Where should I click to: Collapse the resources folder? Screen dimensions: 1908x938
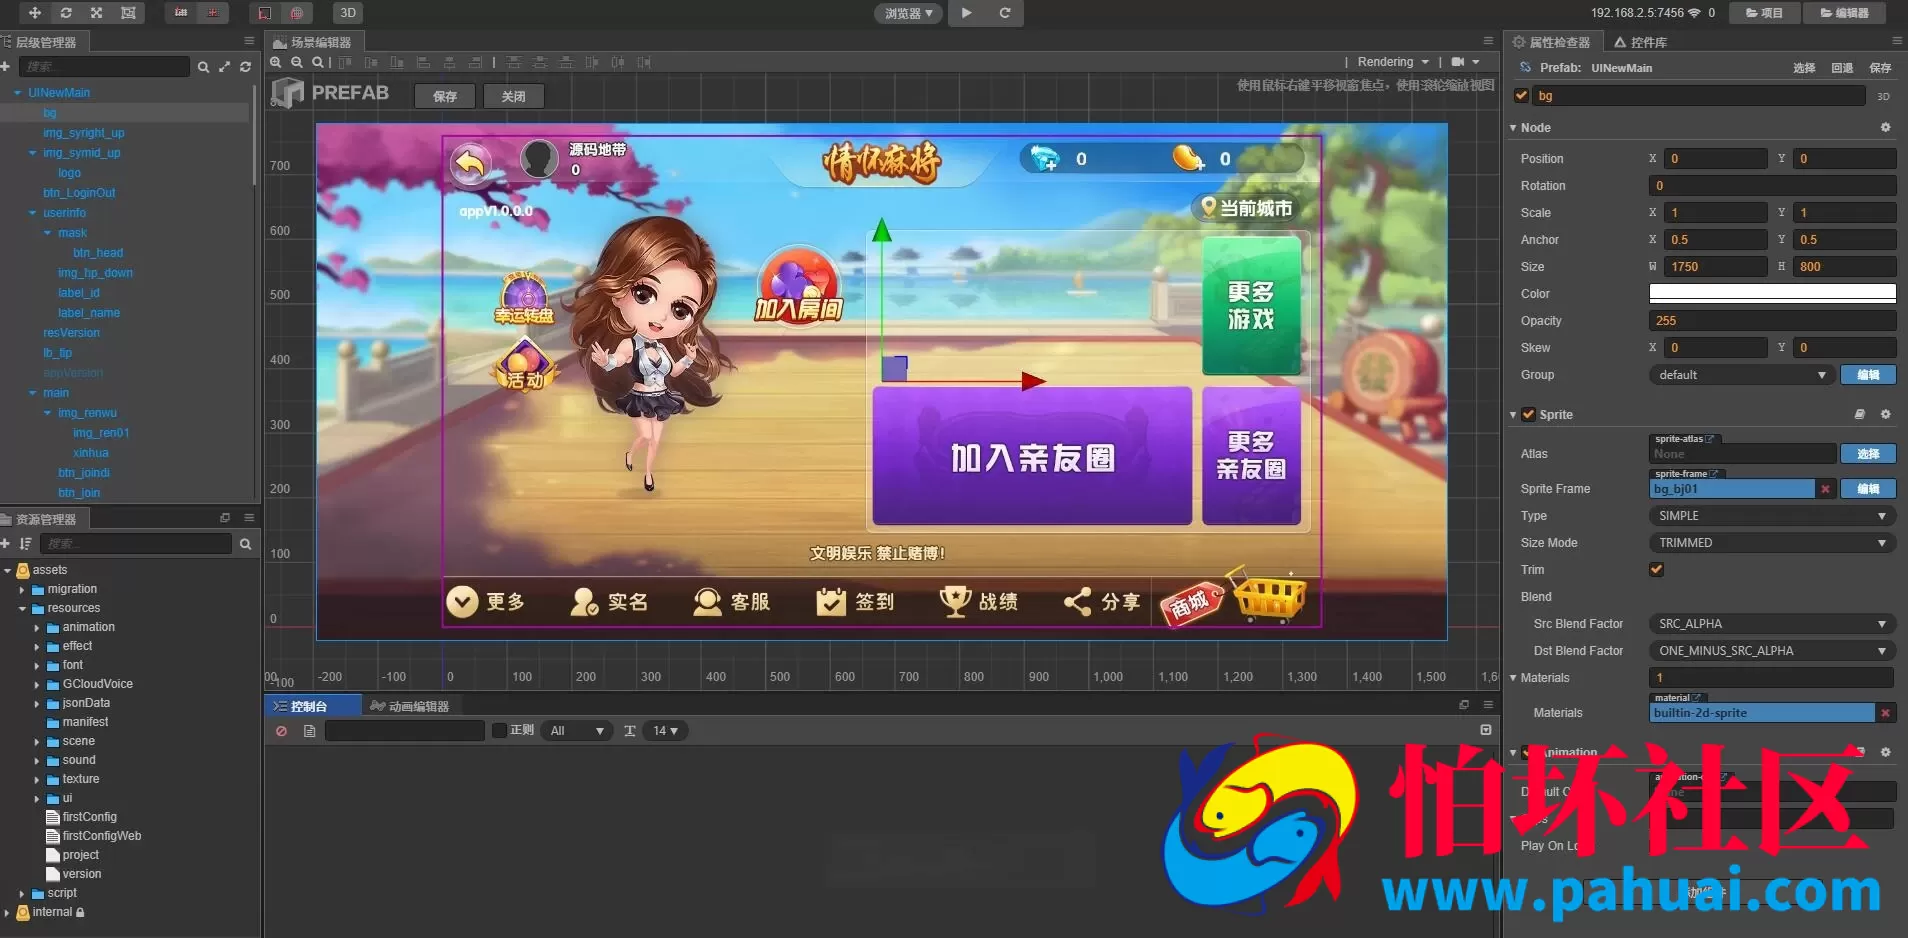tap(22, 608)
